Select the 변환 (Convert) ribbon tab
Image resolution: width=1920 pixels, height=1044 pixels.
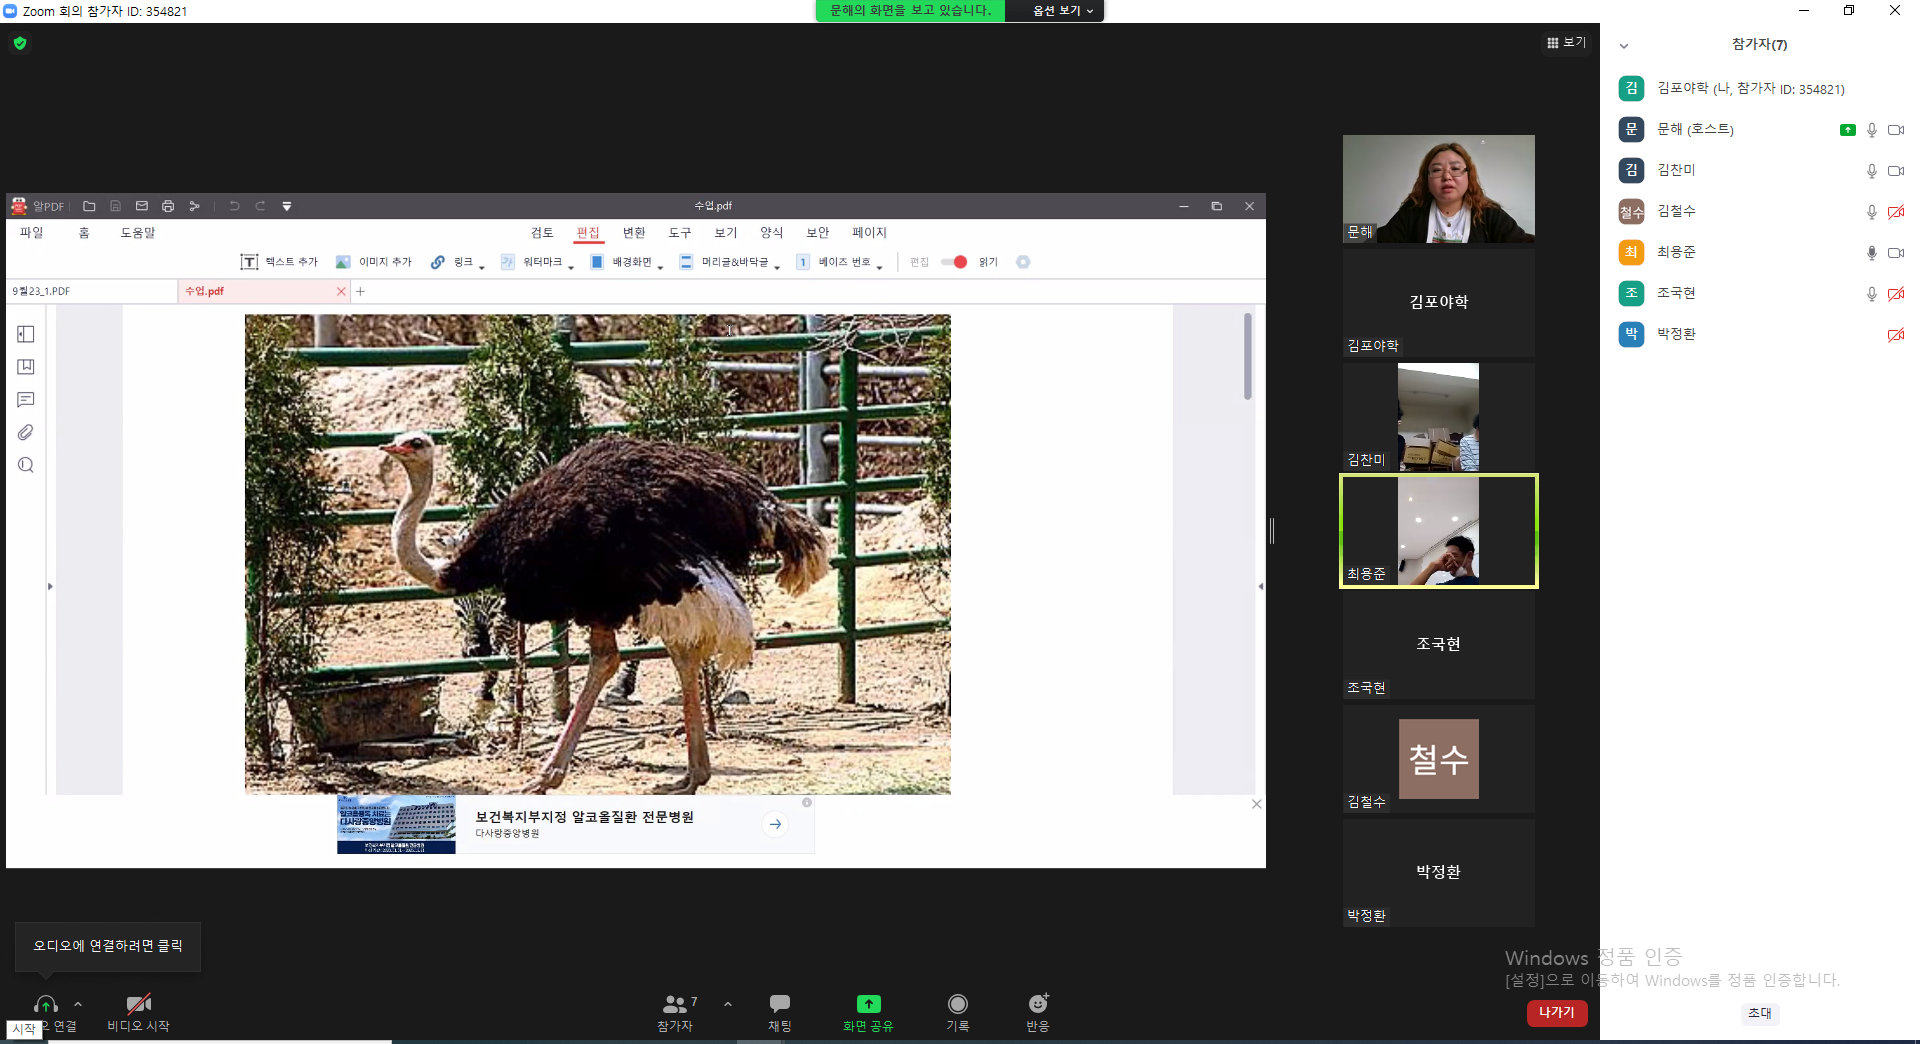[x=634, y=233]
